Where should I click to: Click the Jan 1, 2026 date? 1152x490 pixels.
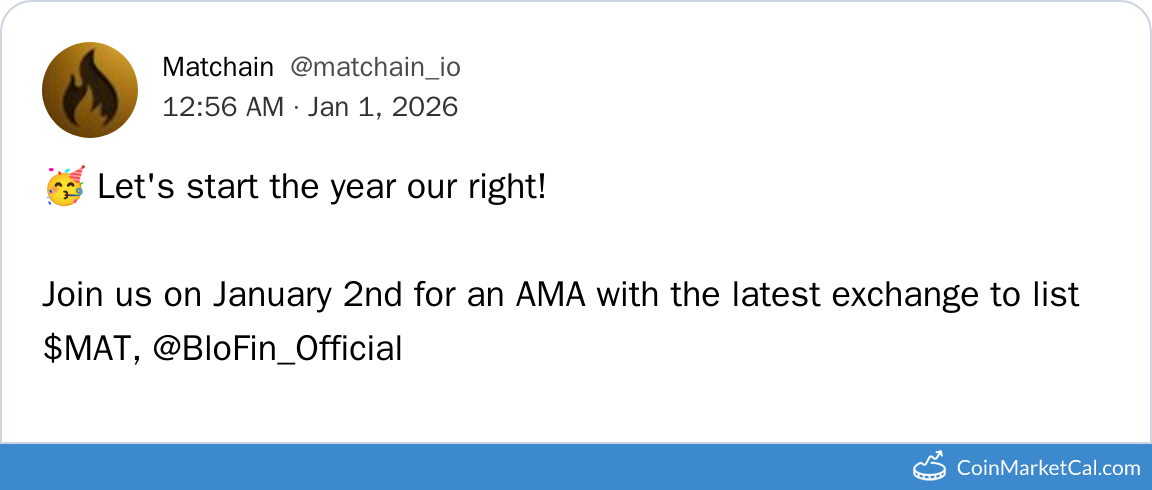click(x=383, y=106)
